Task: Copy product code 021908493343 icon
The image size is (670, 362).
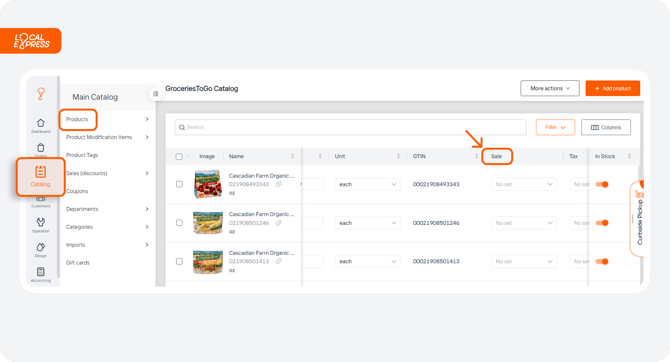Action: 278,184
